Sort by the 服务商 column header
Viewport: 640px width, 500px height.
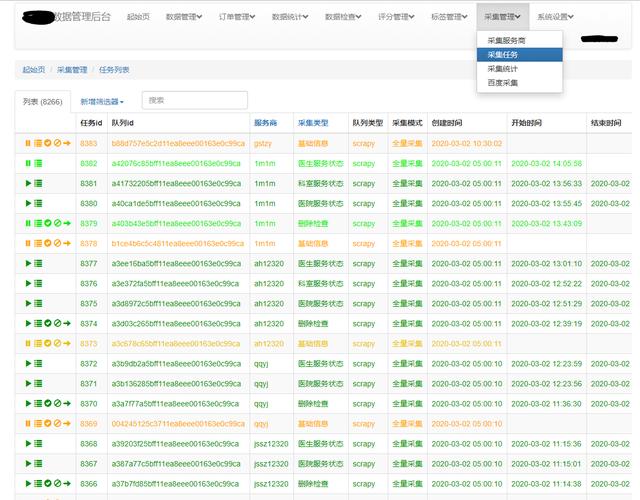[x=266, y=123]
